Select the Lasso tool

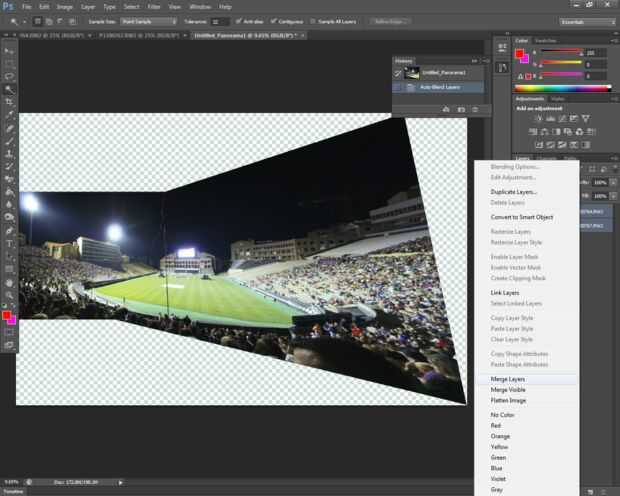[9, 77]
